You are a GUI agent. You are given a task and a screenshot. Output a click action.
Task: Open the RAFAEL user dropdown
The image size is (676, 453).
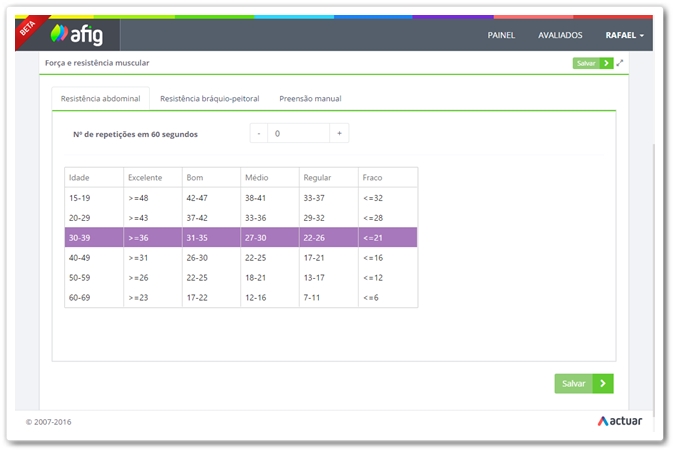[624, 35]
